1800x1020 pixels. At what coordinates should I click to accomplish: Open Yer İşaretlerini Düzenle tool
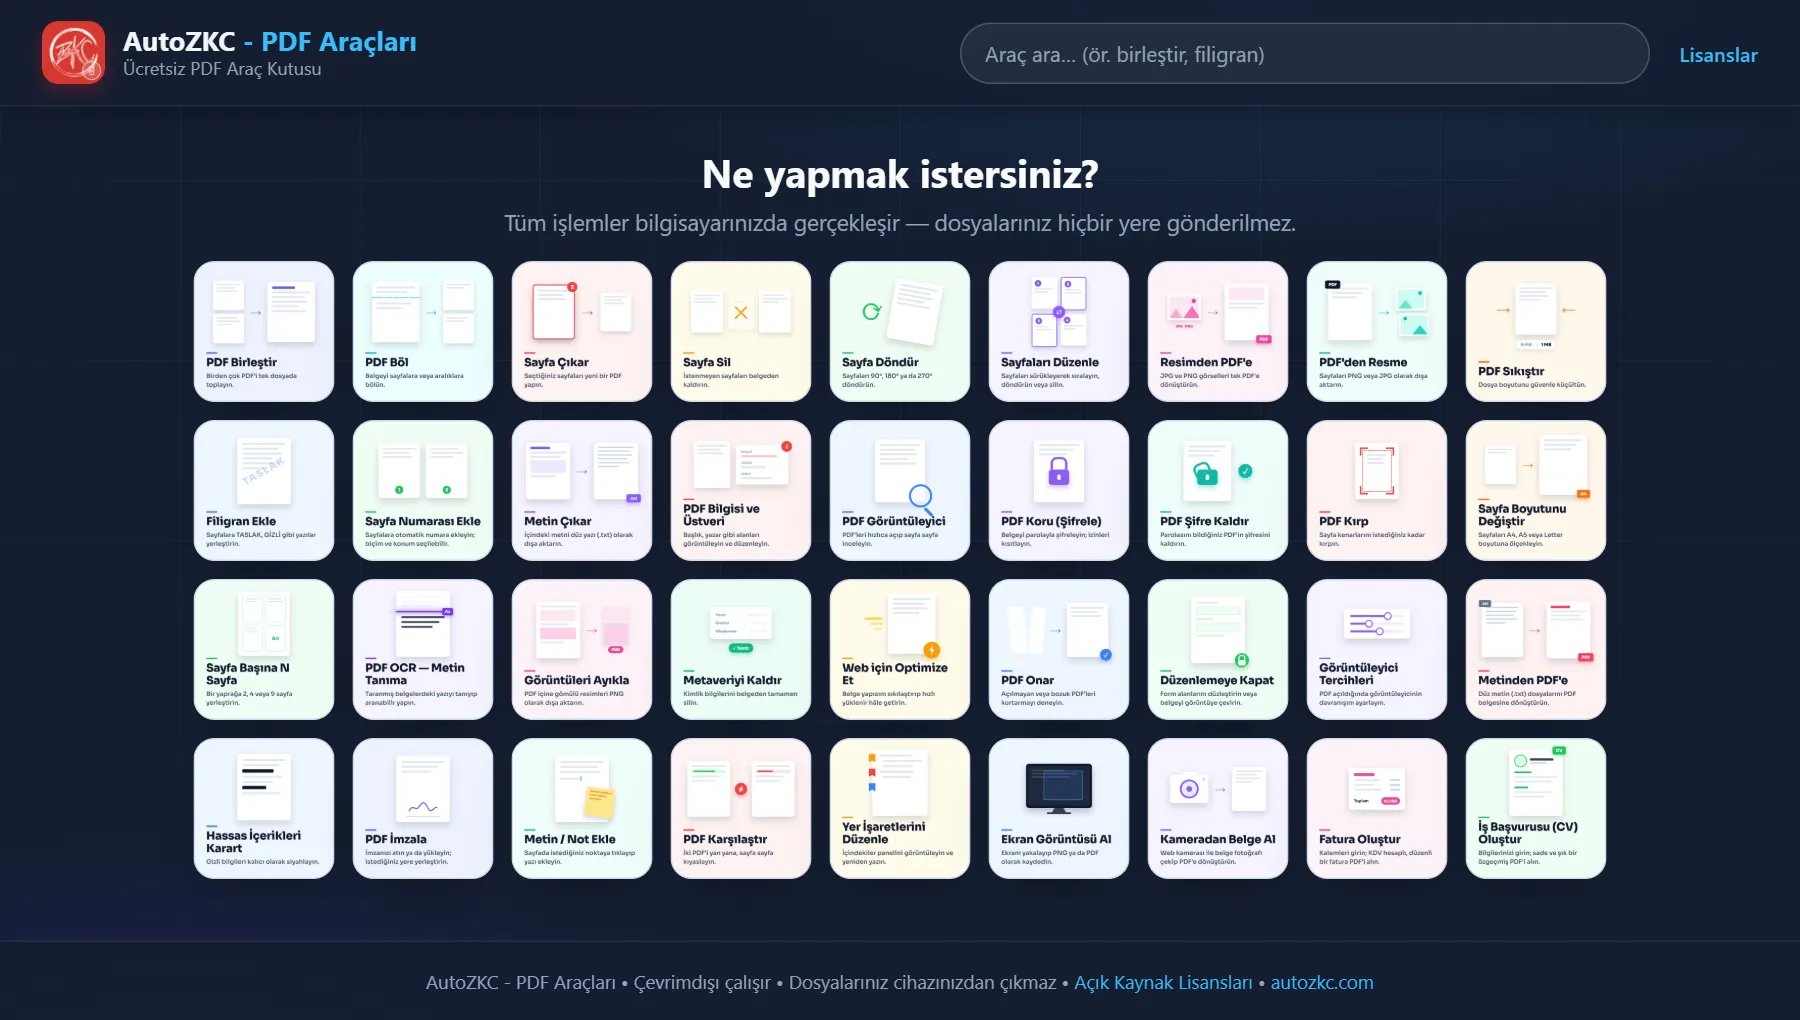pos(900,809)
